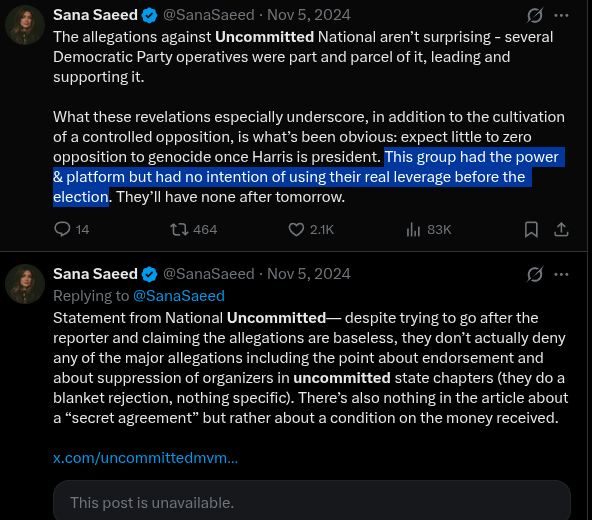Click Grok icon on the reply tweet
This screenshot has height=520, width=592.
coord(535,274)
